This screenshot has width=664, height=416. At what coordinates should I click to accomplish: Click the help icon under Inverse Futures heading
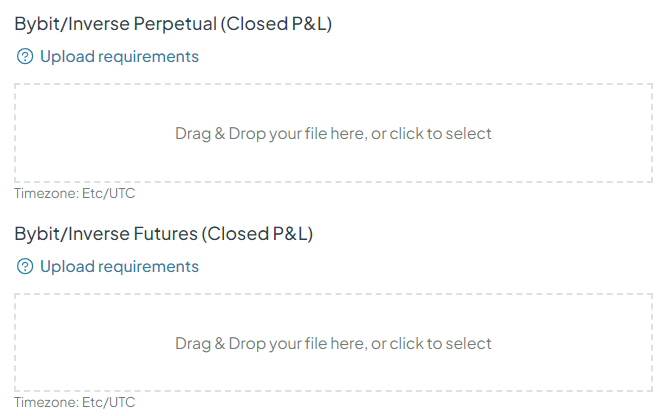25,266
